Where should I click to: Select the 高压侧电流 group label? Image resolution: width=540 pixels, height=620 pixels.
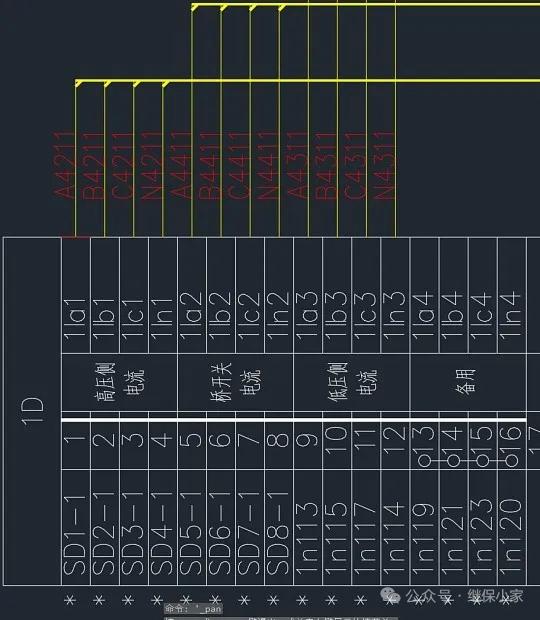[x=120, y=382]
